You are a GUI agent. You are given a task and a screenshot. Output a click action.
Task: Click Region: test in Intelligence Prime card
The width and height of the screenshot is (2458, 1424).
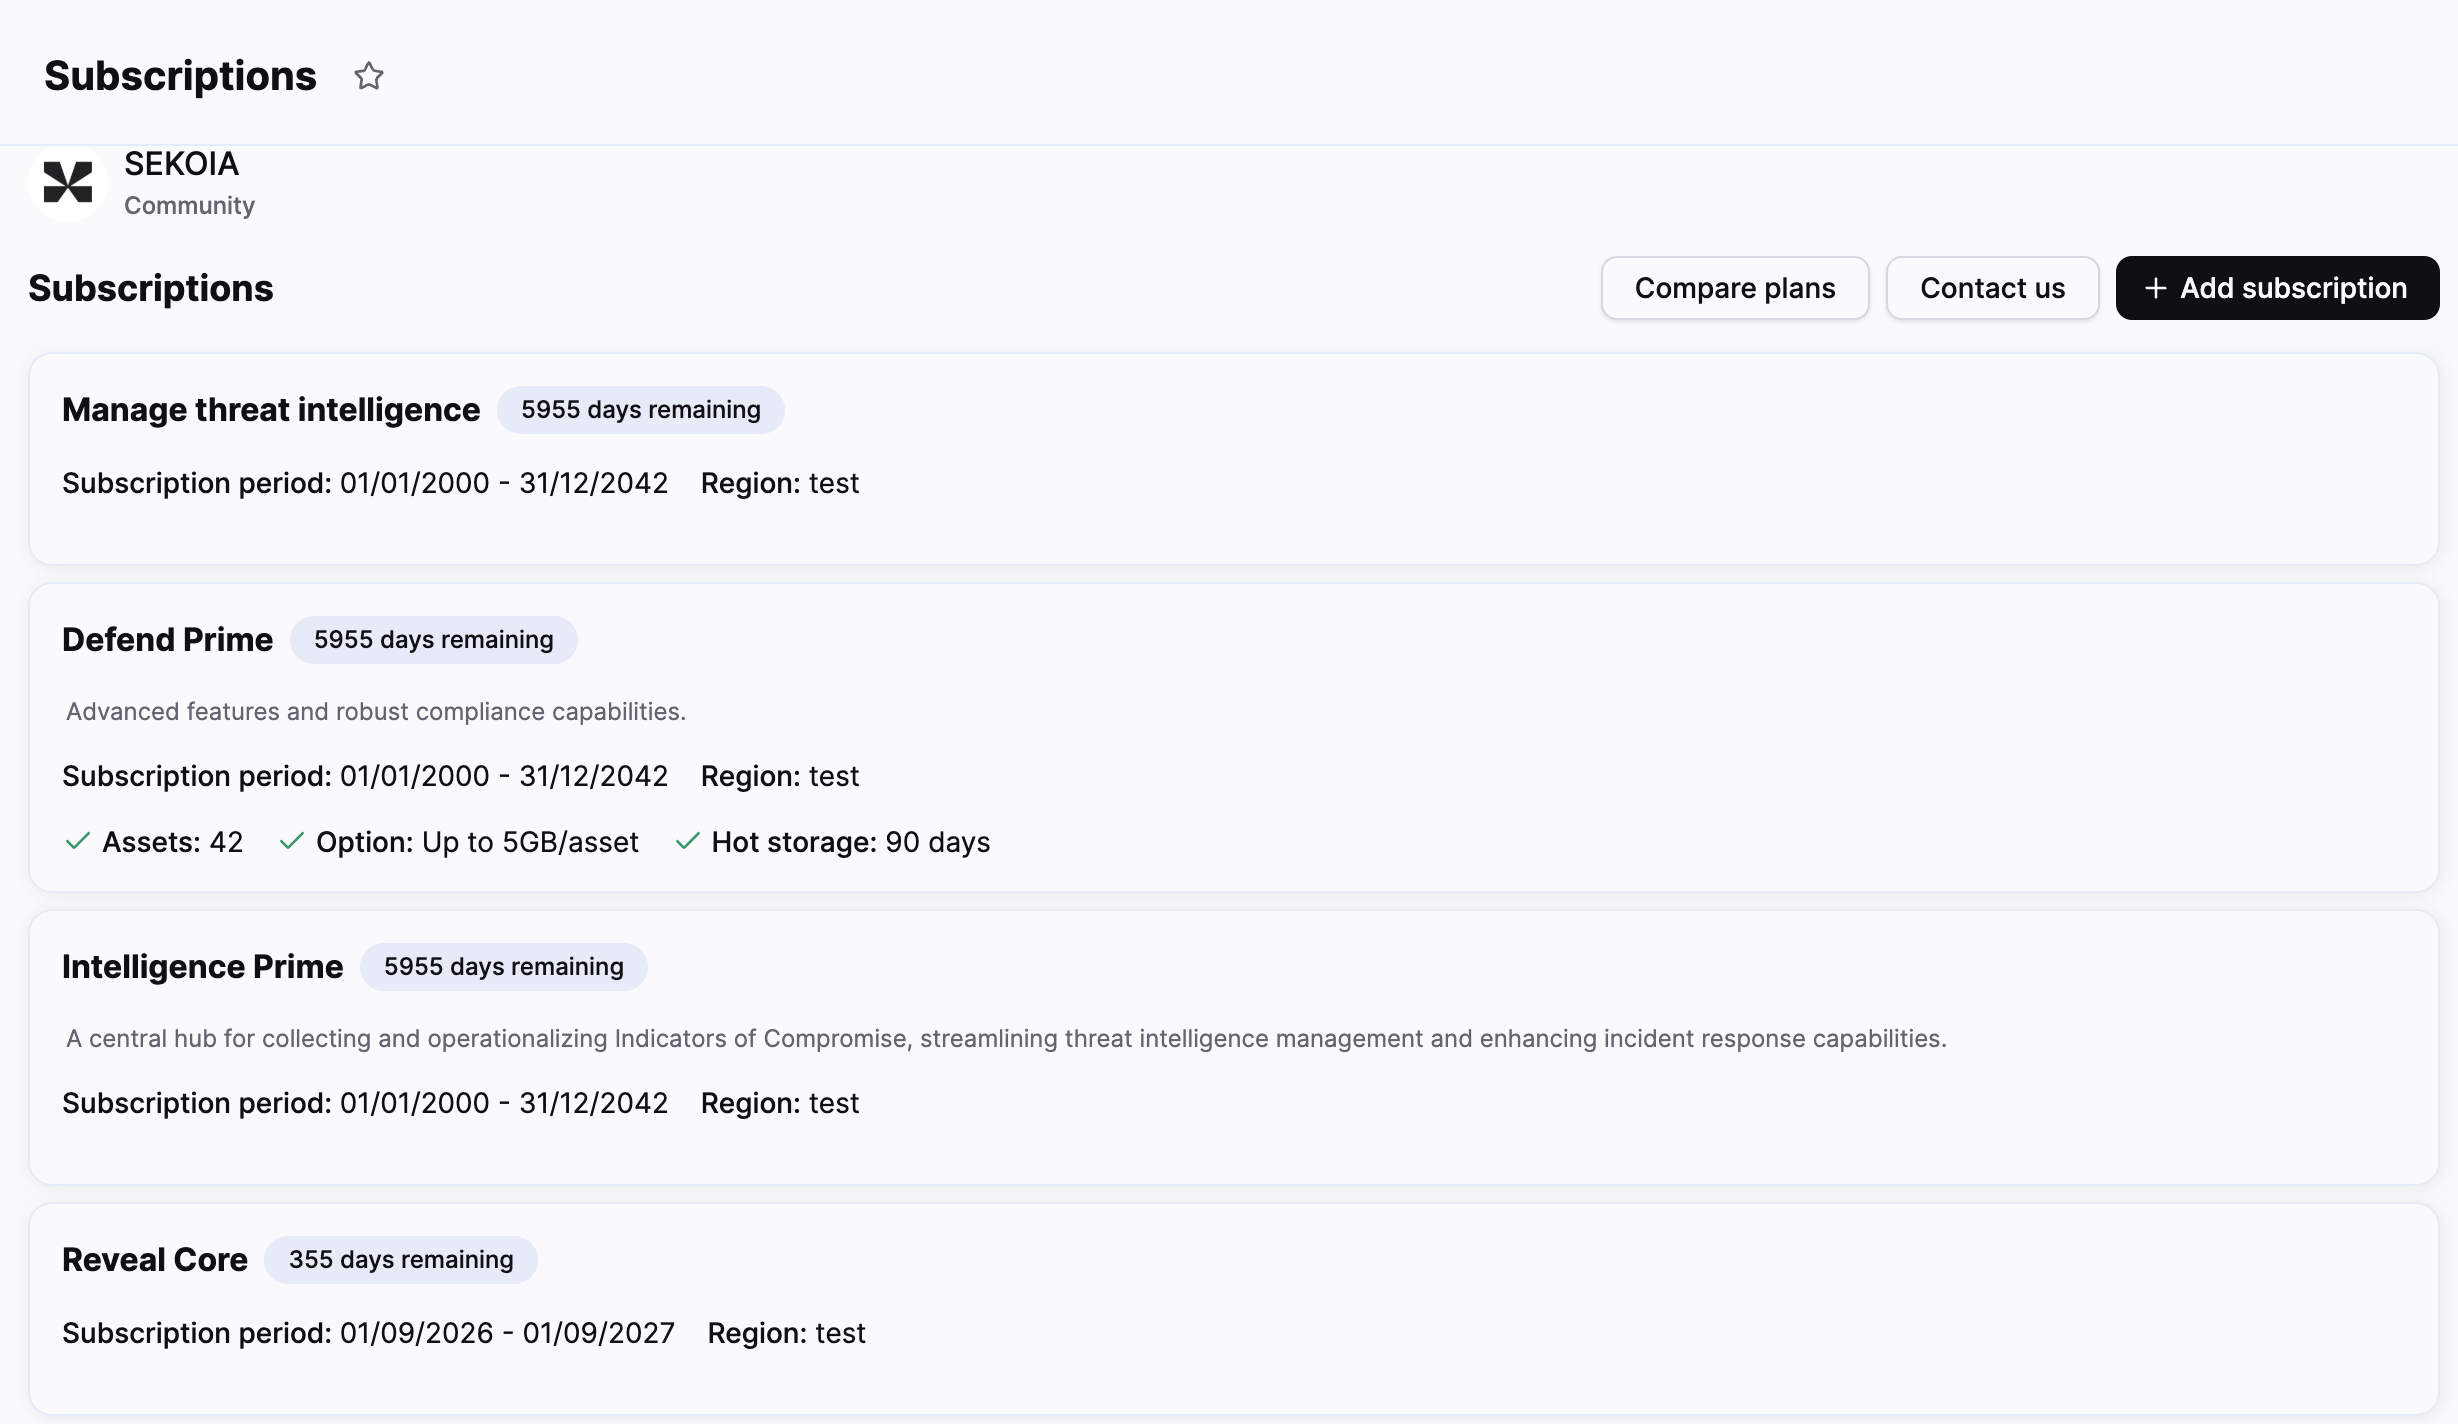coord(780,1103)
